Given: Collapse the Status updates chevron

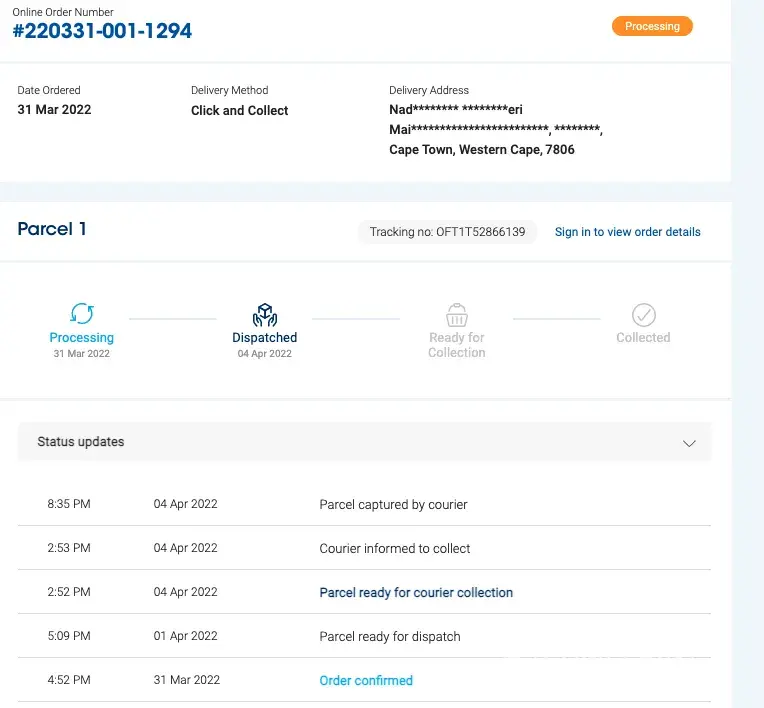Looking at the screenshot, I should pyautogui.click(x=688, y=442).
